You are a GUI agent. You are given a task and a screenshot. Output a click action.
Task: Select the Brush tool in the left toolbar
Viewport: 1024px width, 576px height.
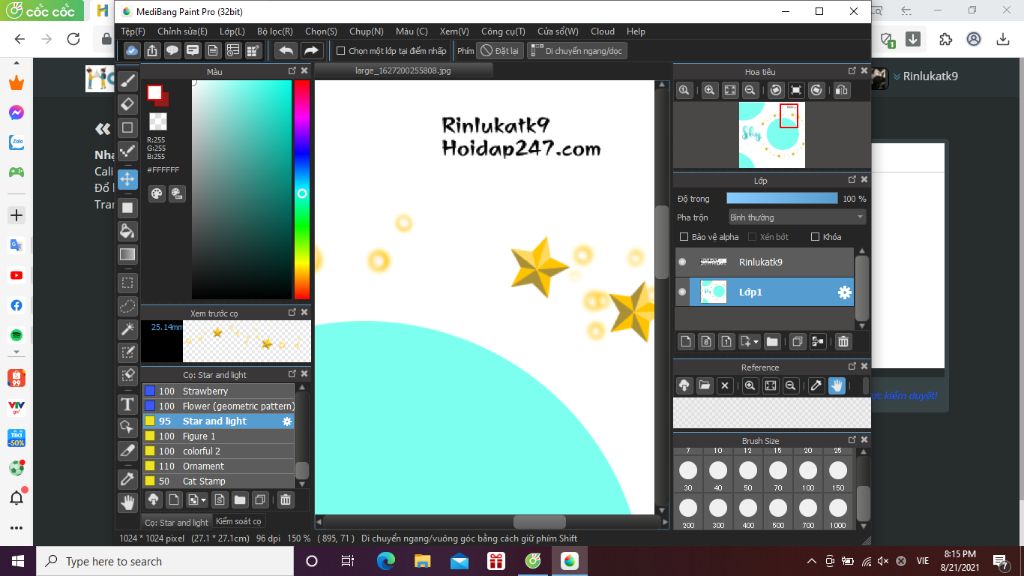128,81
